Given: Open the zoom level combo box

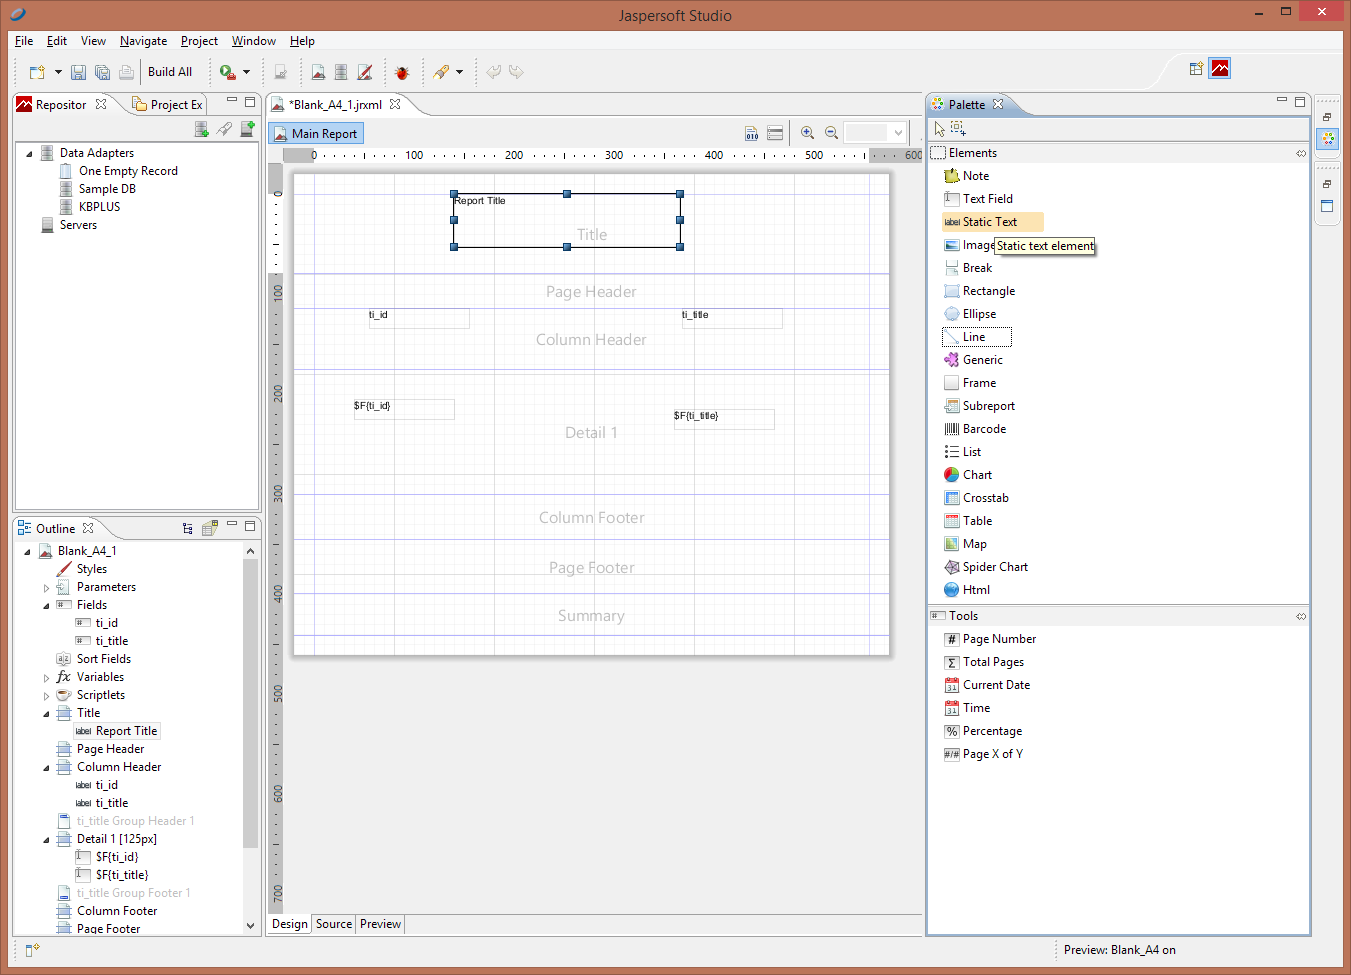Looking at the screenshot, I should coord(875,133).
